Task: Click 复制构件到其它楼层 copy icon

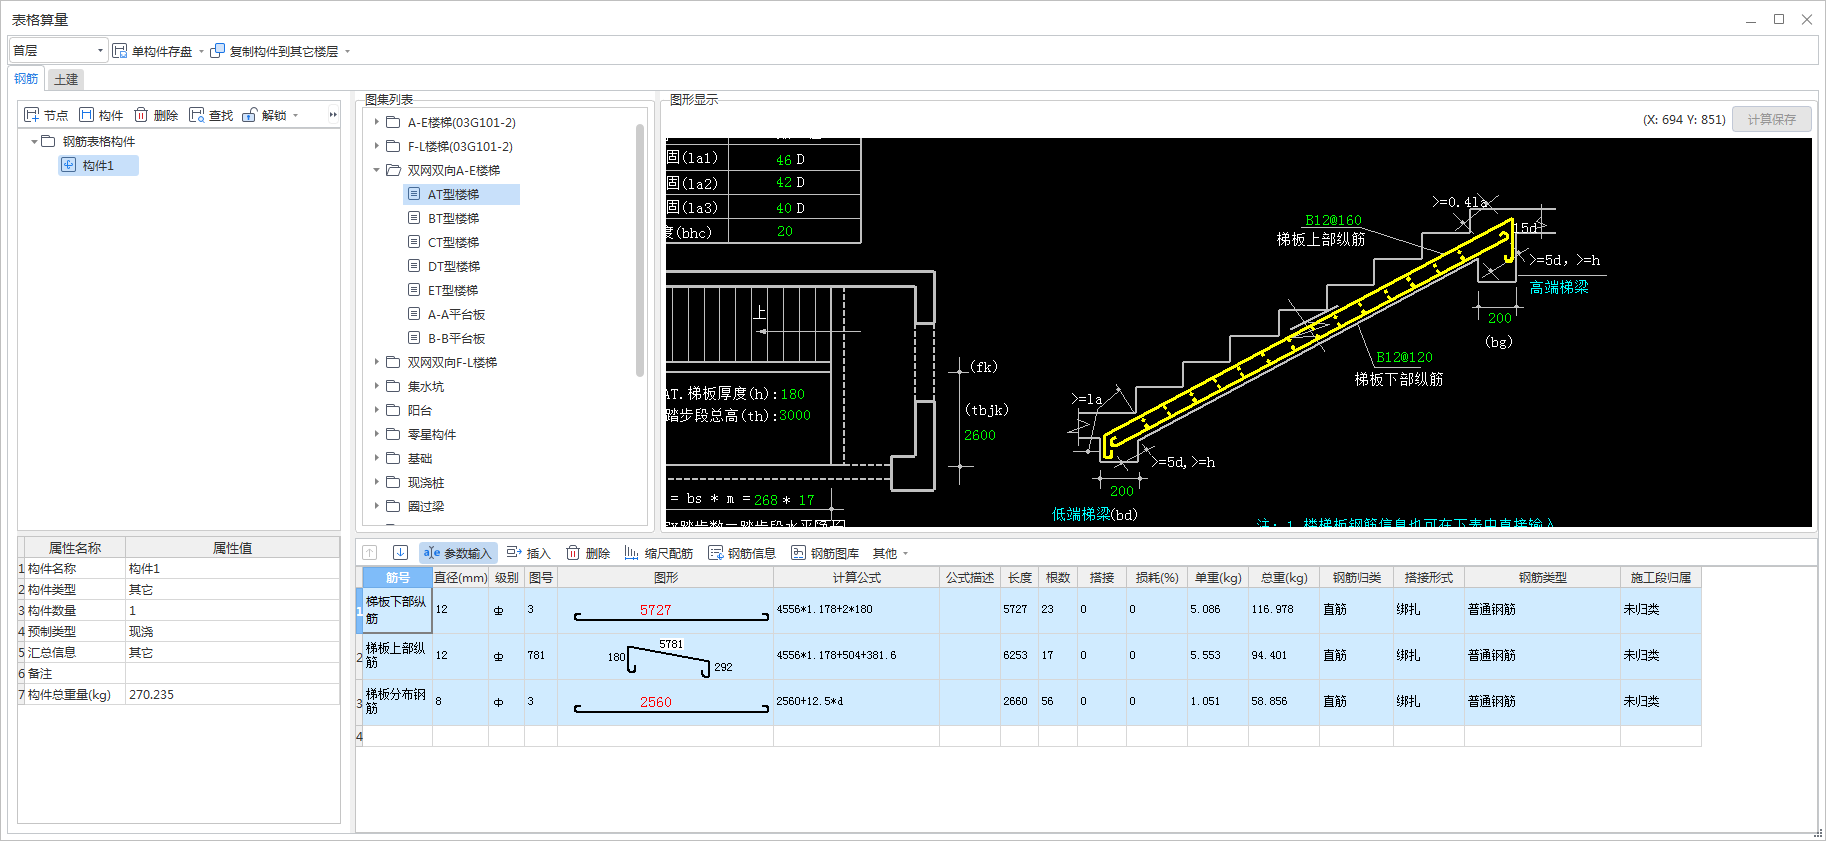Action: coord(217,51)
